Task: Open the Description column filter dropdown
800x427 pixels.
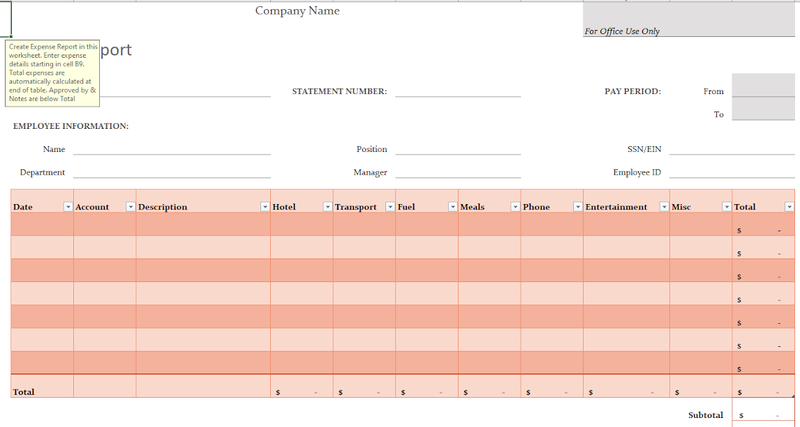Action: (x=265, y=207)
